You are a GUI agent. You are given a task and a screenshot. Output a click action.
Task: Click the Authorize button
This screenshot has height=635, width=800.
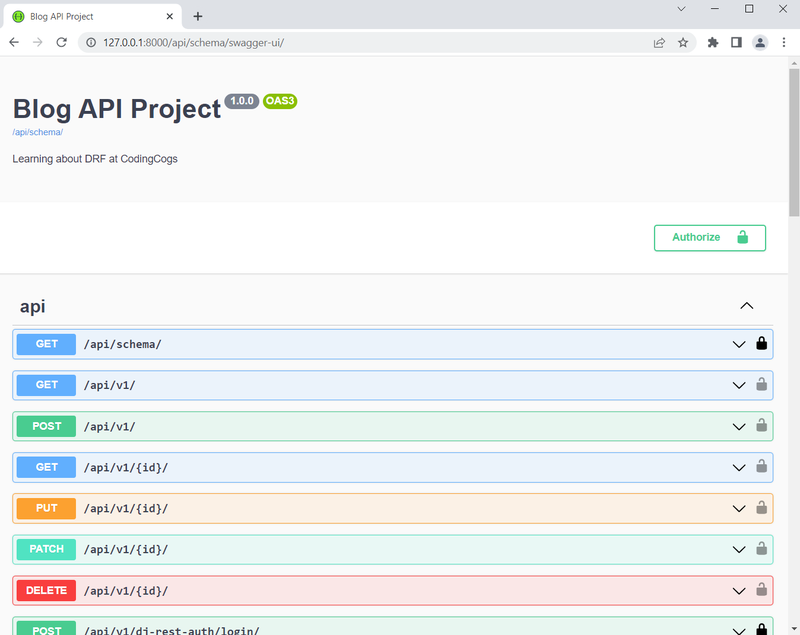[x=710, y=238]
